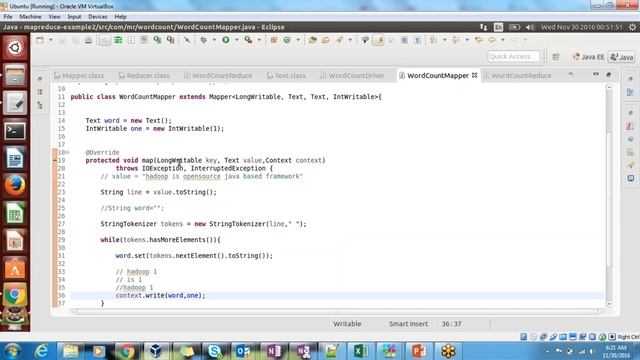The image size is (640, 360).
Task: Open Excel from the Windows taskbar
Action: click(x=361, y=351)
